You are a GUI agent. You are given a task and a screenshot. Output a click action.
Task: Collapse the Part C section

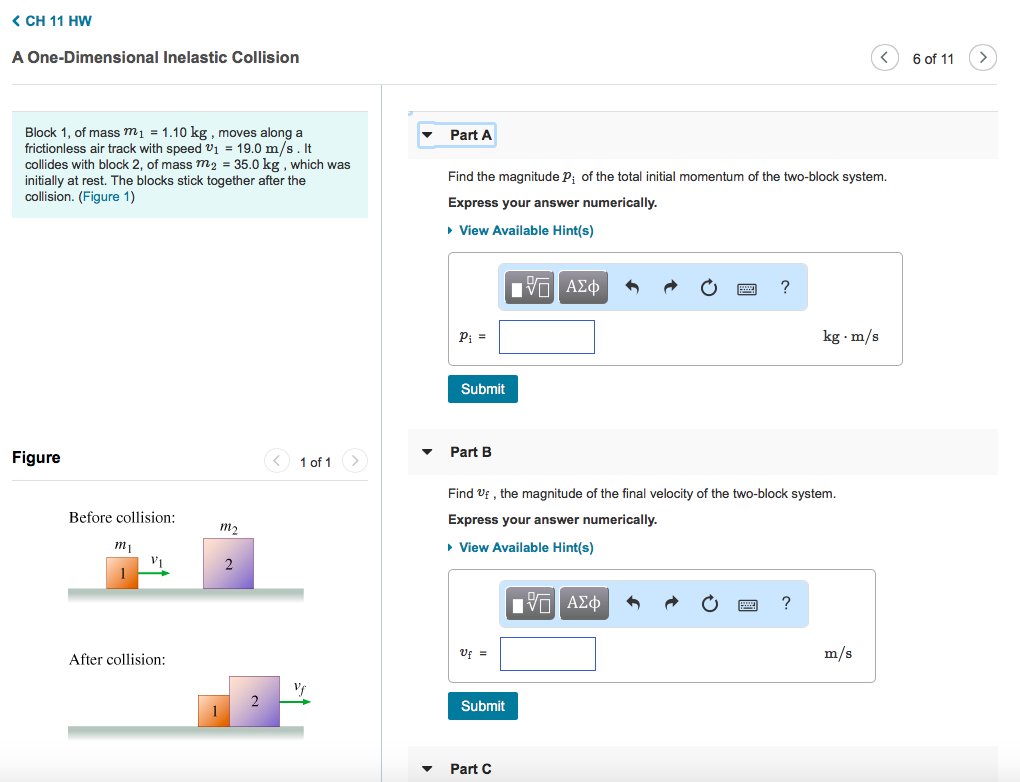coord(428,769)
